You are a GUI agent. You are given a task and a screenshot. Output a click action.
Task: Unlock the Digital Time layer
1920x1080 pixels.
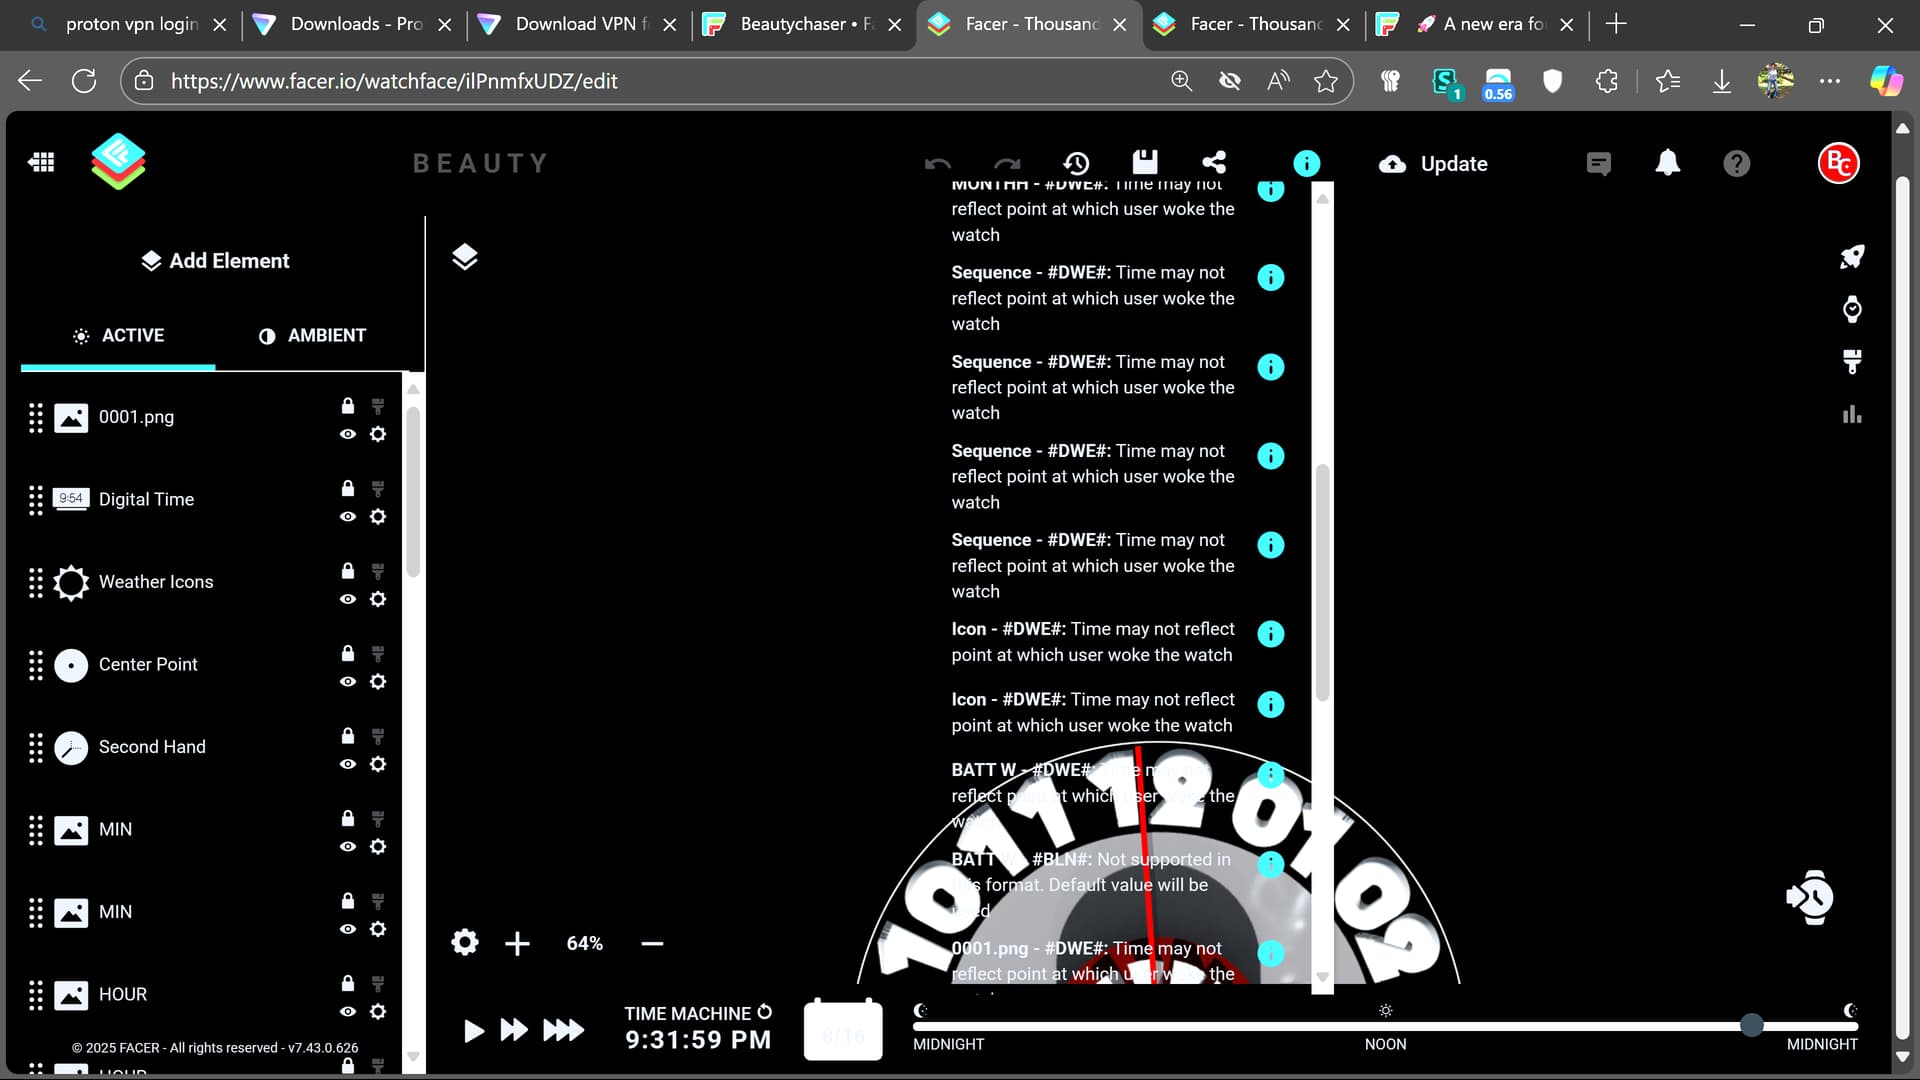click(348, 488)
